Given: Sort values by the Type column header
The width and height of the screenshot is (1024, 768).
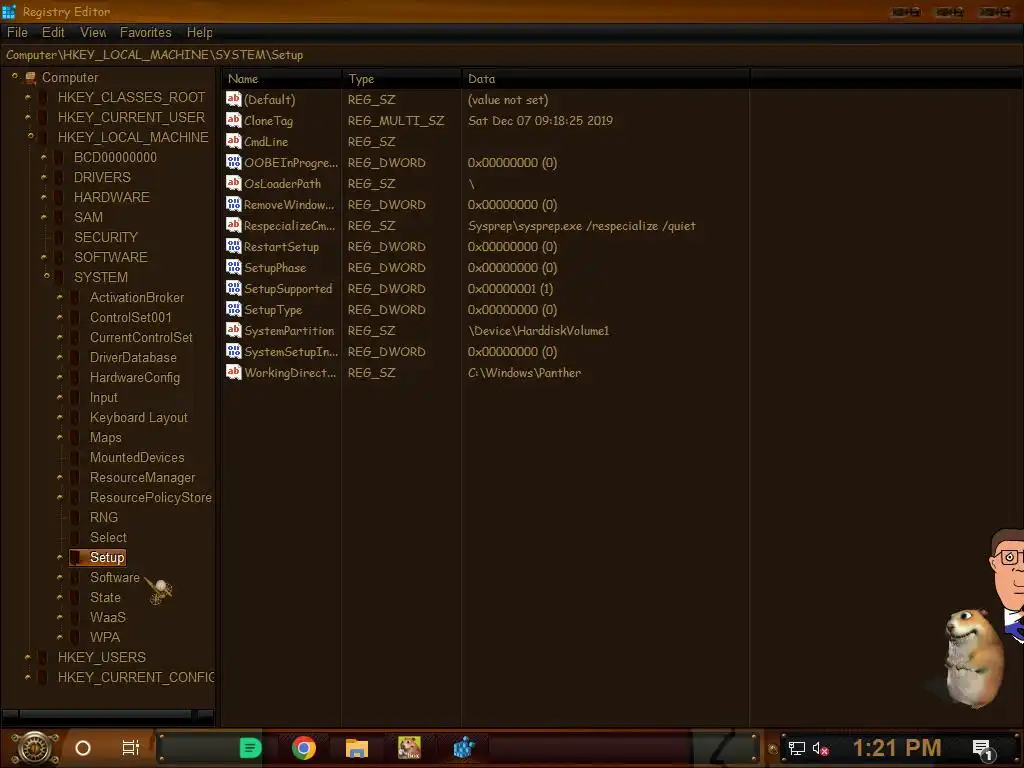Looking at the screenshot, I should click(x=402, y=78).
